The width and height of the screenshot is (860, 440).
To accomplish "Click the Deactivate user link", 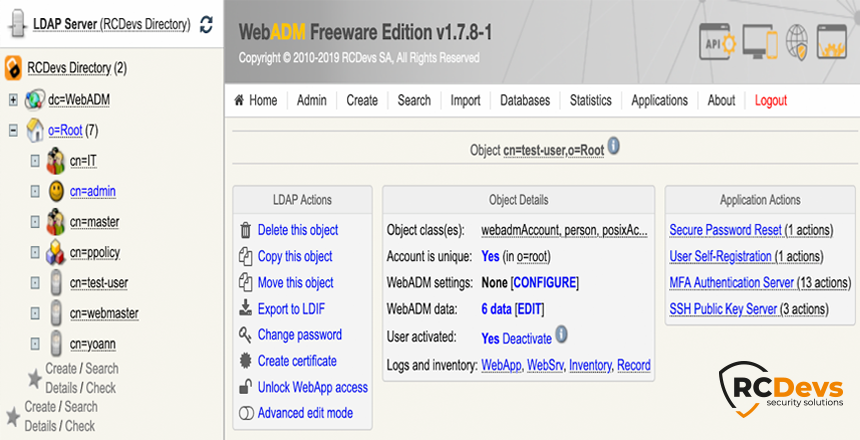I will (527, 339).
